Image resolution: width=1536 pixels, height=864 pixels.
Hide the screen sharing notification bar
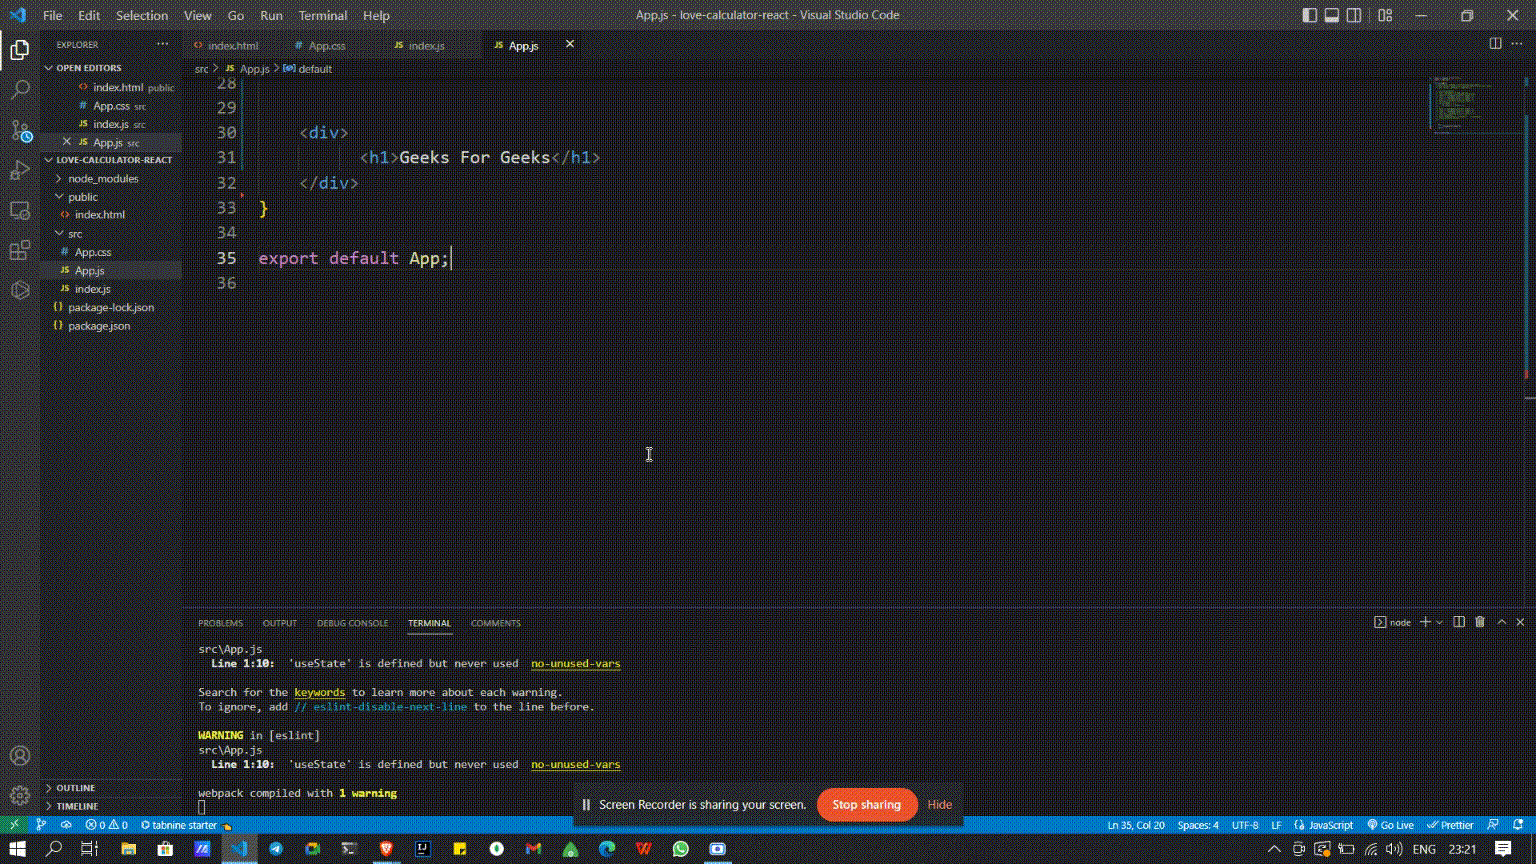point(939,804)
